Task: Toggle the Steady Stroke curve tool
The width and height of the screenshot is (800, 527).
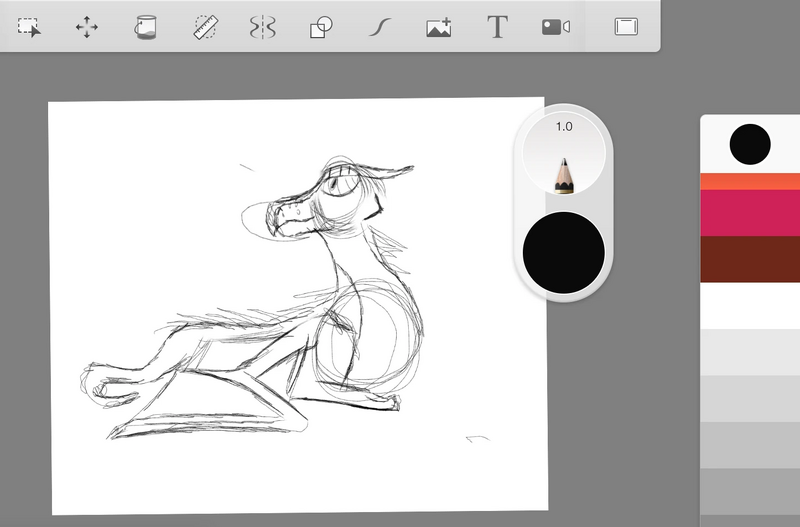Action: coord(379,27)
